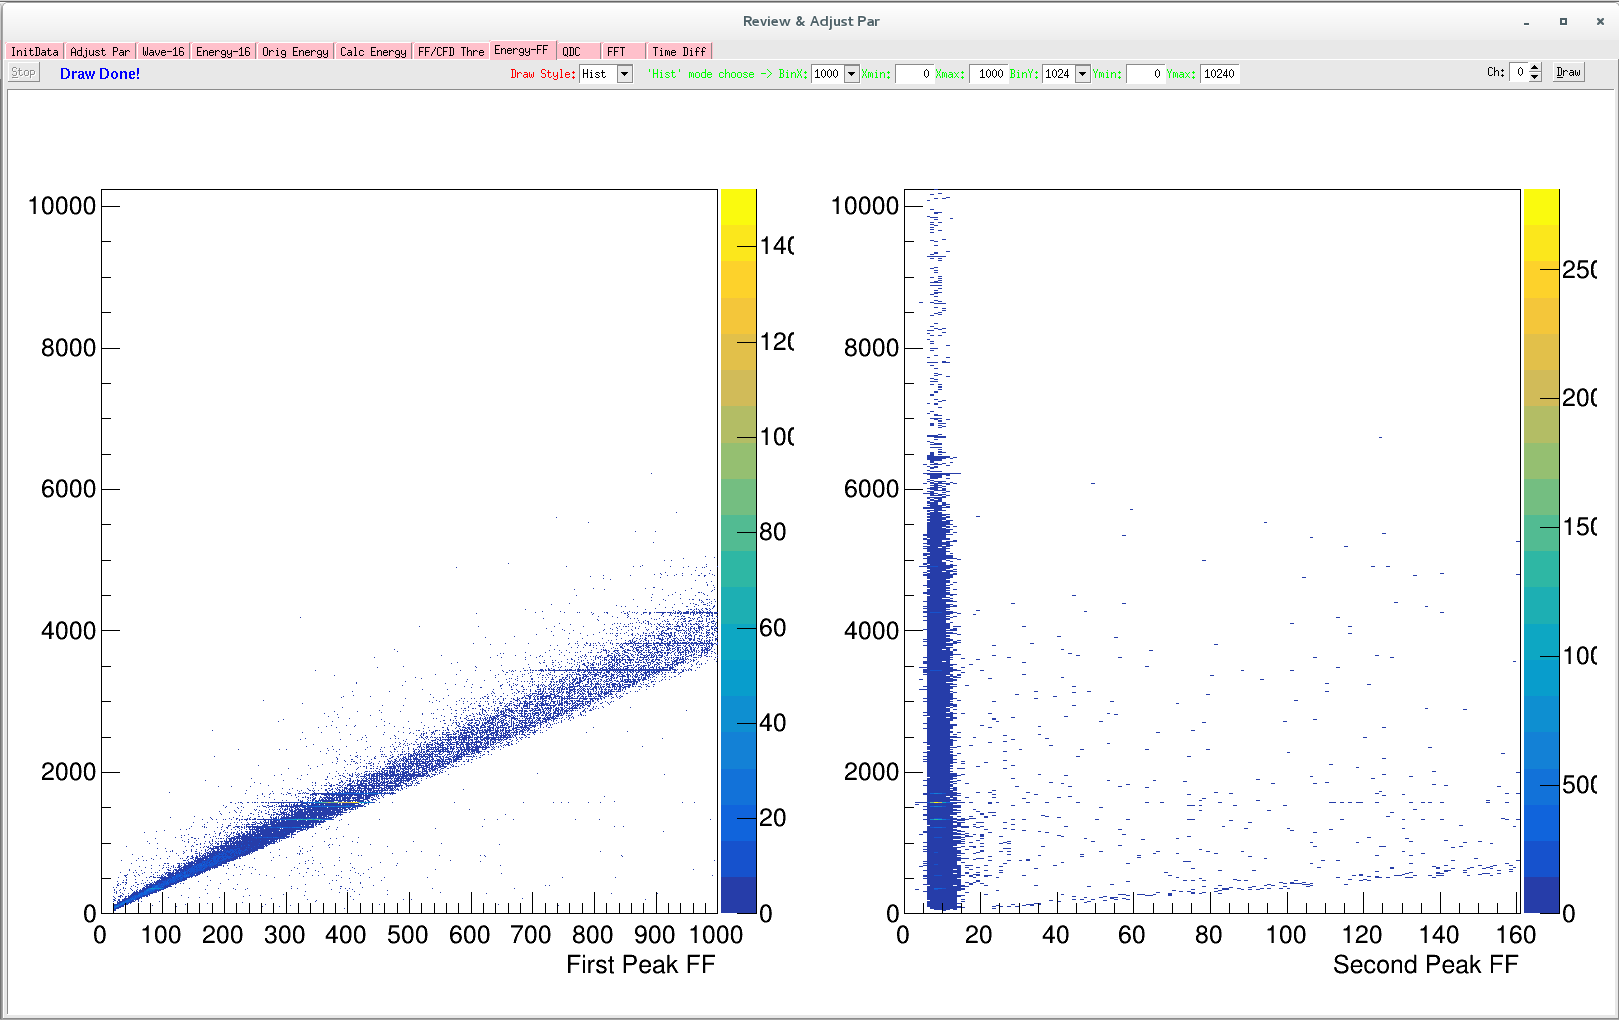Click the Xmax input field
Screen dimensions: 1619x1020
(x=988, y=74)
